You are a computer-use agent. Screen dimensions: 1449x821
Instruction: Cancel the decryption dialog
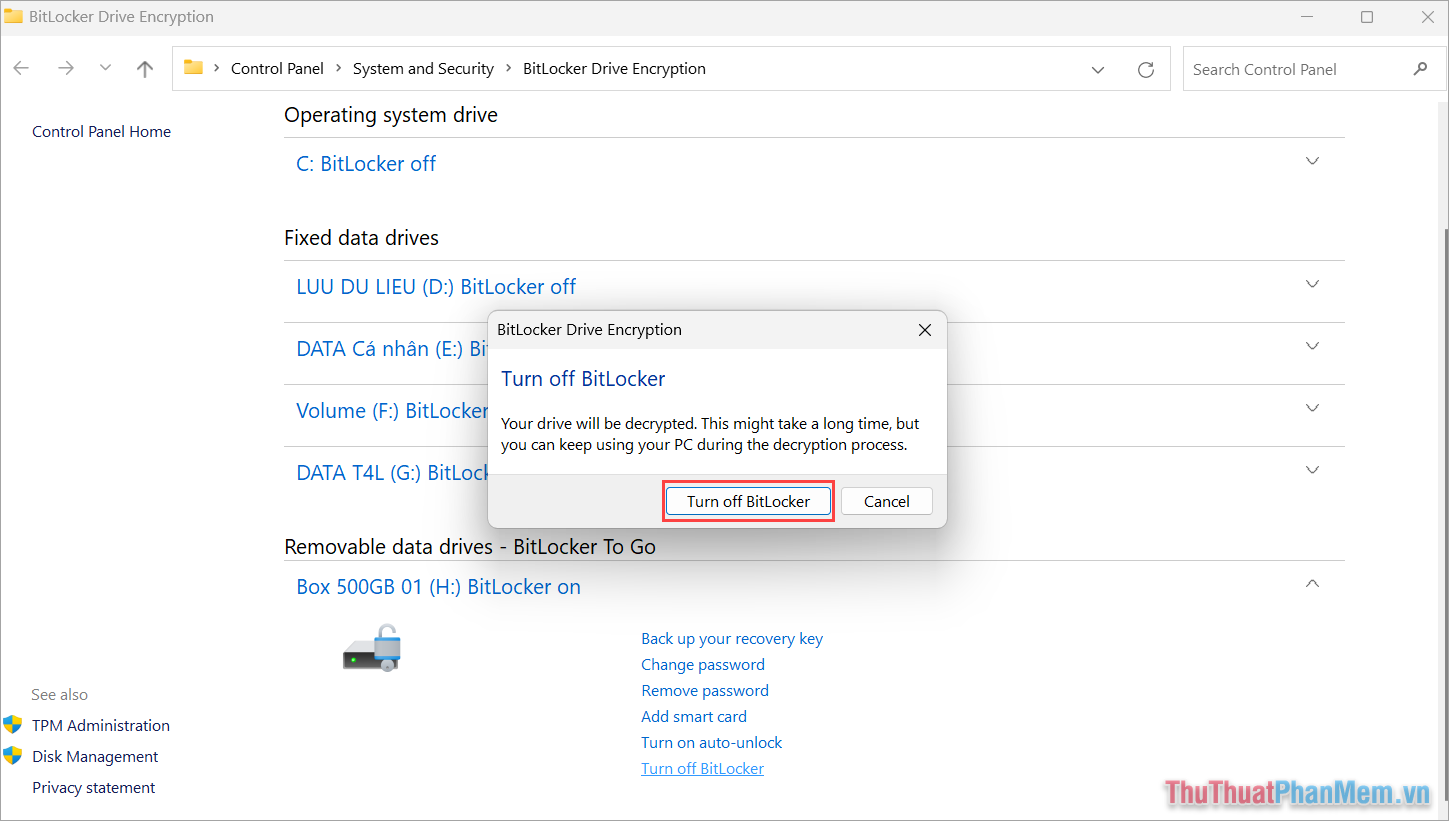[886, 500]
